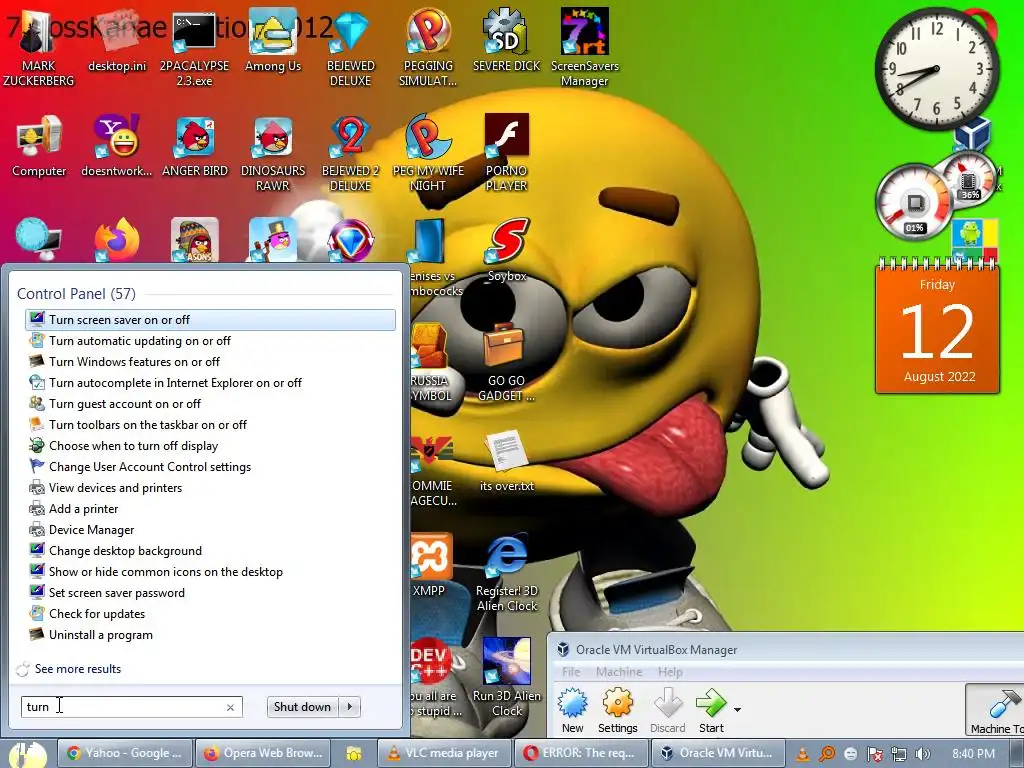Select Turn screen saver on or off
The width and height of the screenshot is (1024, 768).
pos(210,320)
